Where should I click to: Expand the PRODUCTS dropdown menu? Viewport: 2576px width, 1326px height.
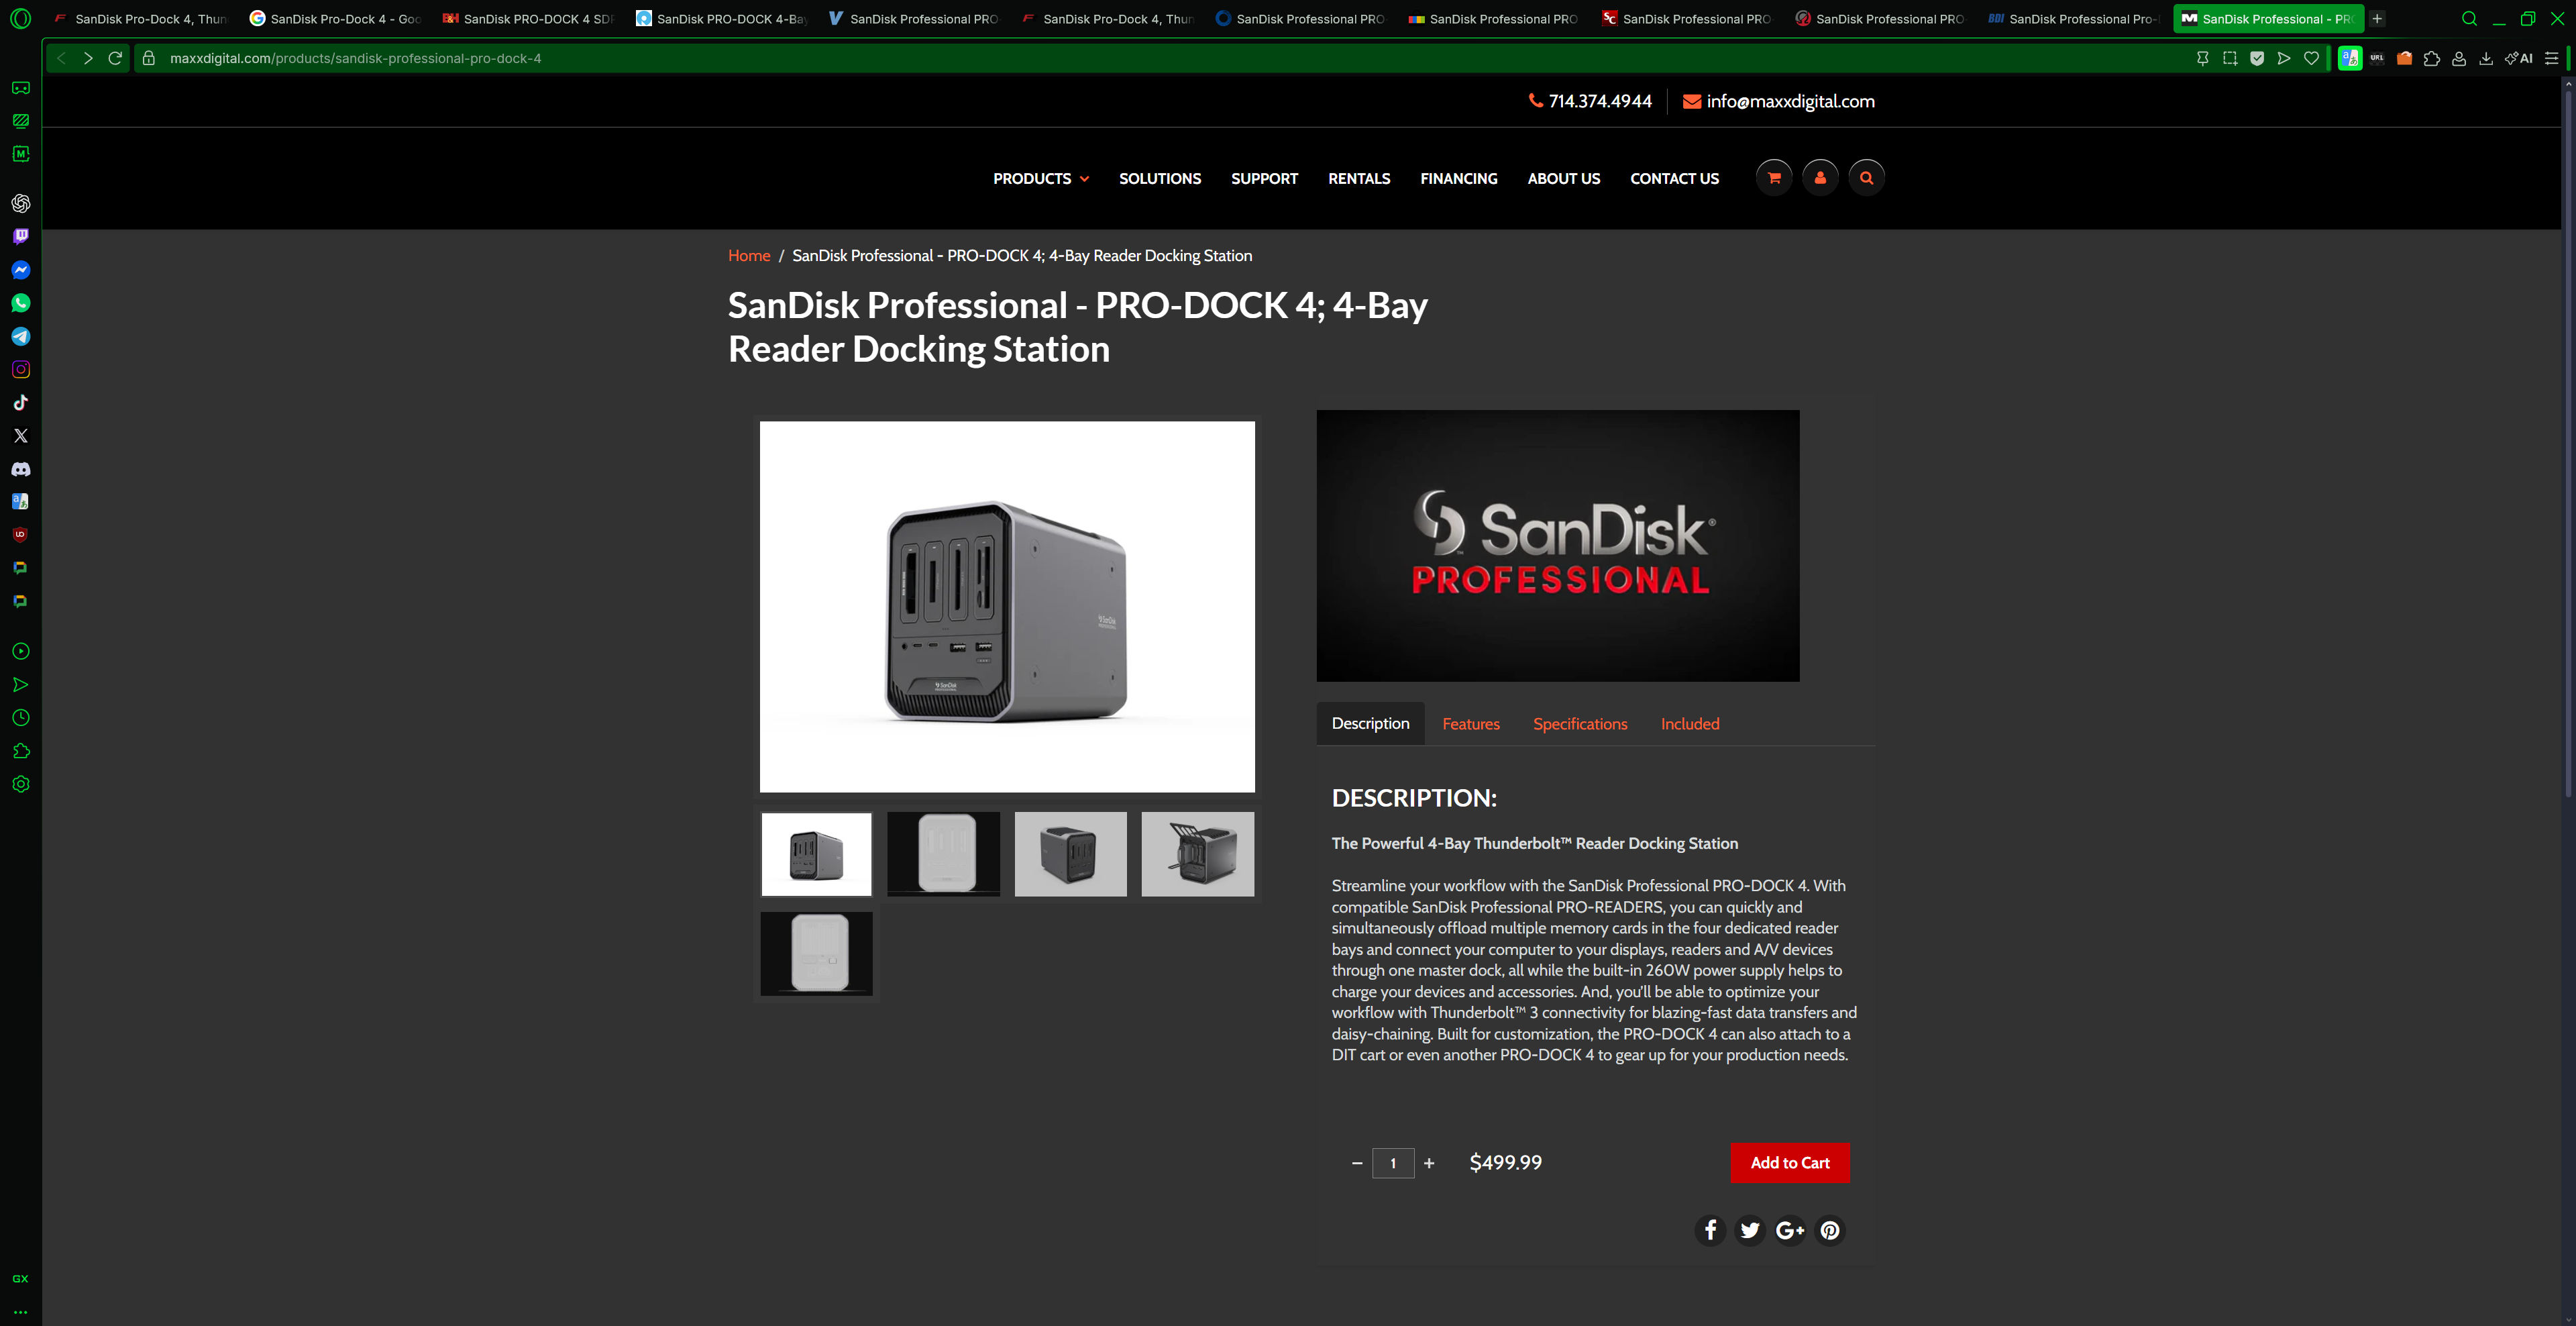point(1041,179)
